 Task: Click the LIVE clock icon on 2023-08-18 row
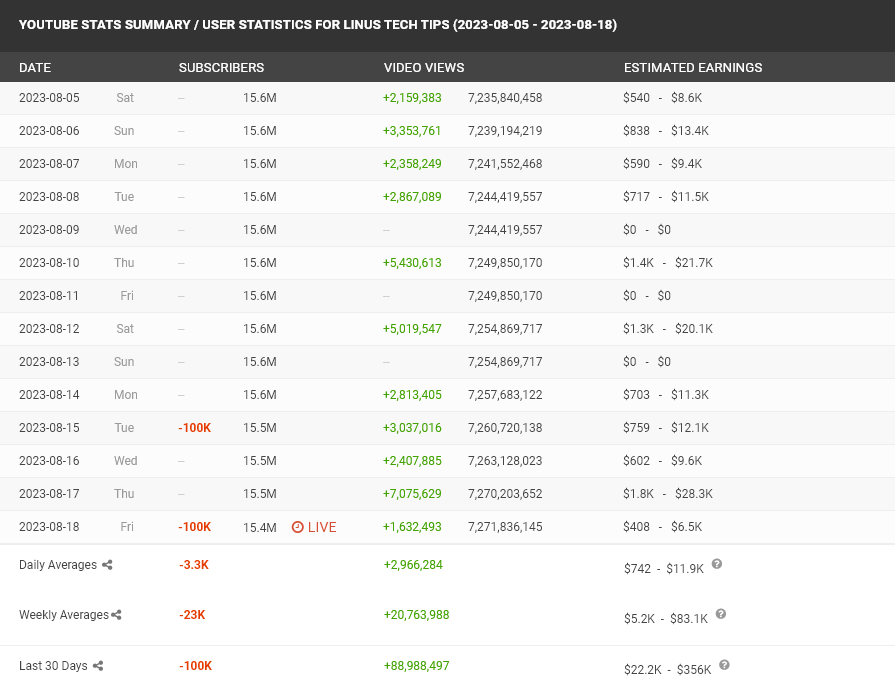(297, 527)
